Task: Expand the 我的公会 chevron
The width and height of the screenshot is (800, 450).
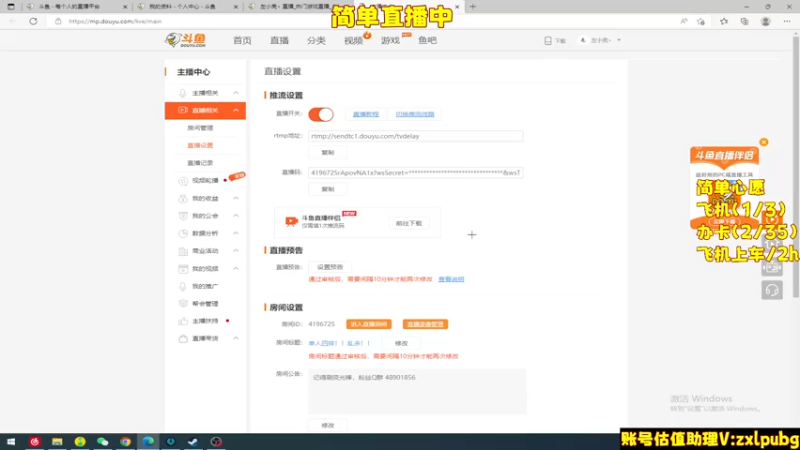Action: point(236,216)
